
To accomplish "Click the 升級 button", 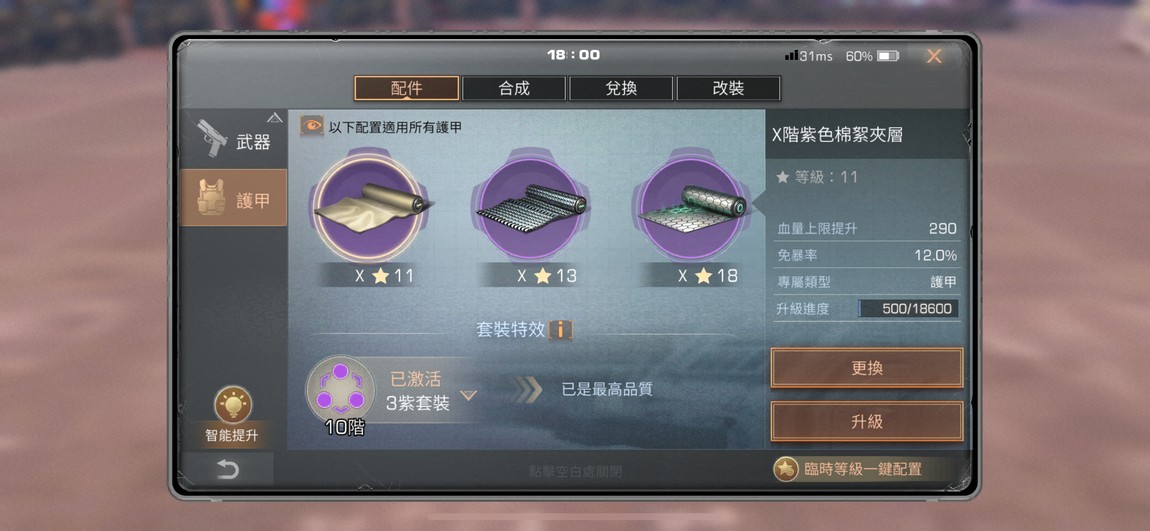I will click(867, 422).
